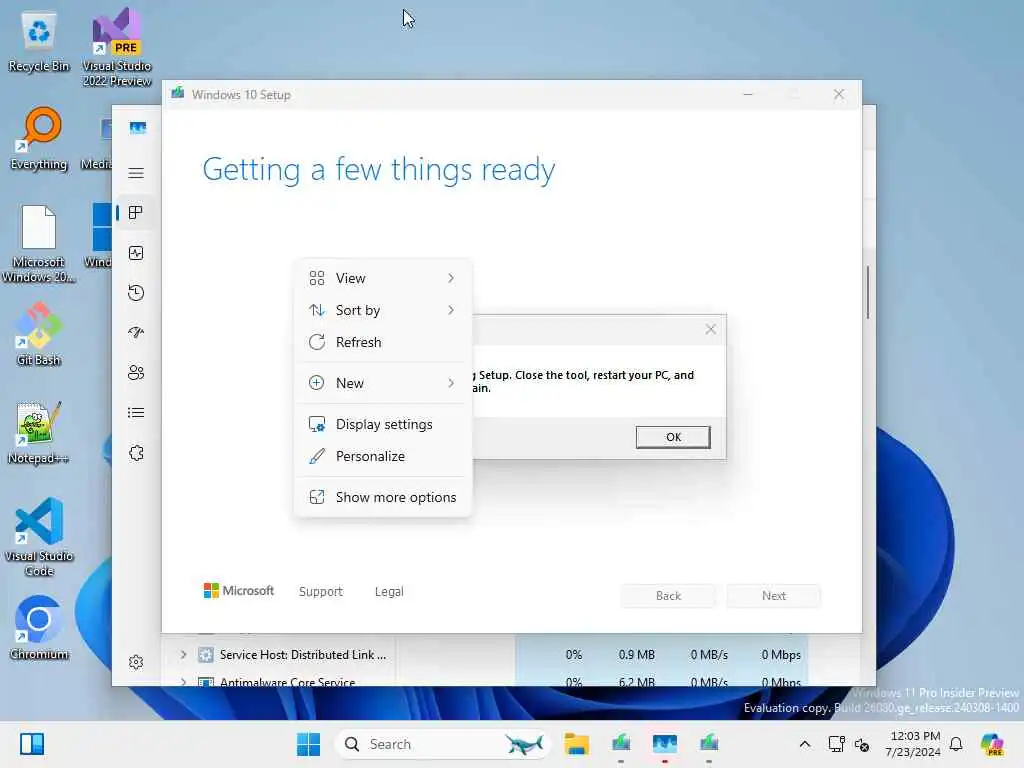This screenshot has height=768, width=1024.
Task: Choose View in context menu
Action: [x=383, y=278]
